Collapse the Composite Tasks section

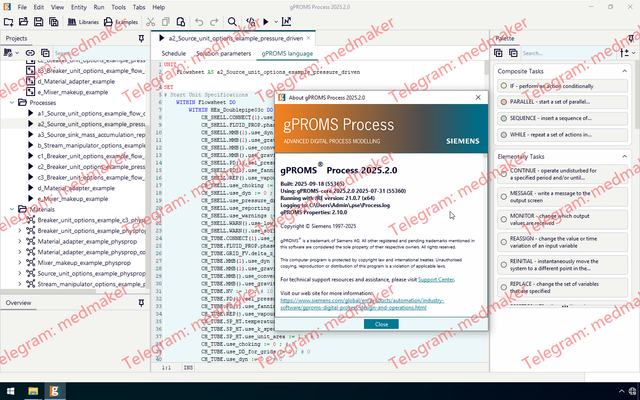[624, 71]
